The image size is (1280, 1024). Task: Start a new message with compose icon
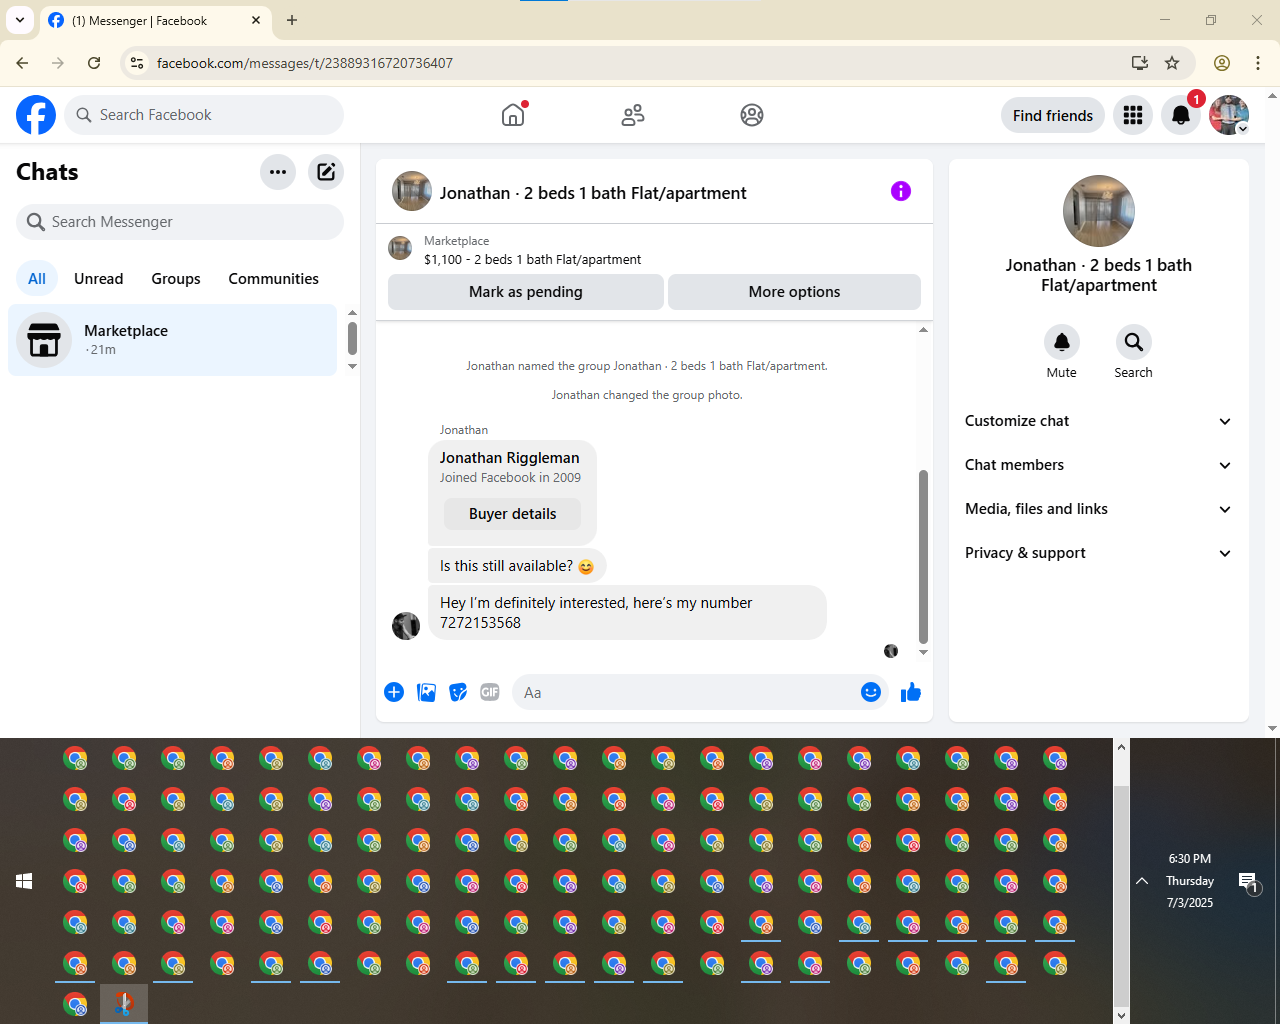(x=326, y=172)
